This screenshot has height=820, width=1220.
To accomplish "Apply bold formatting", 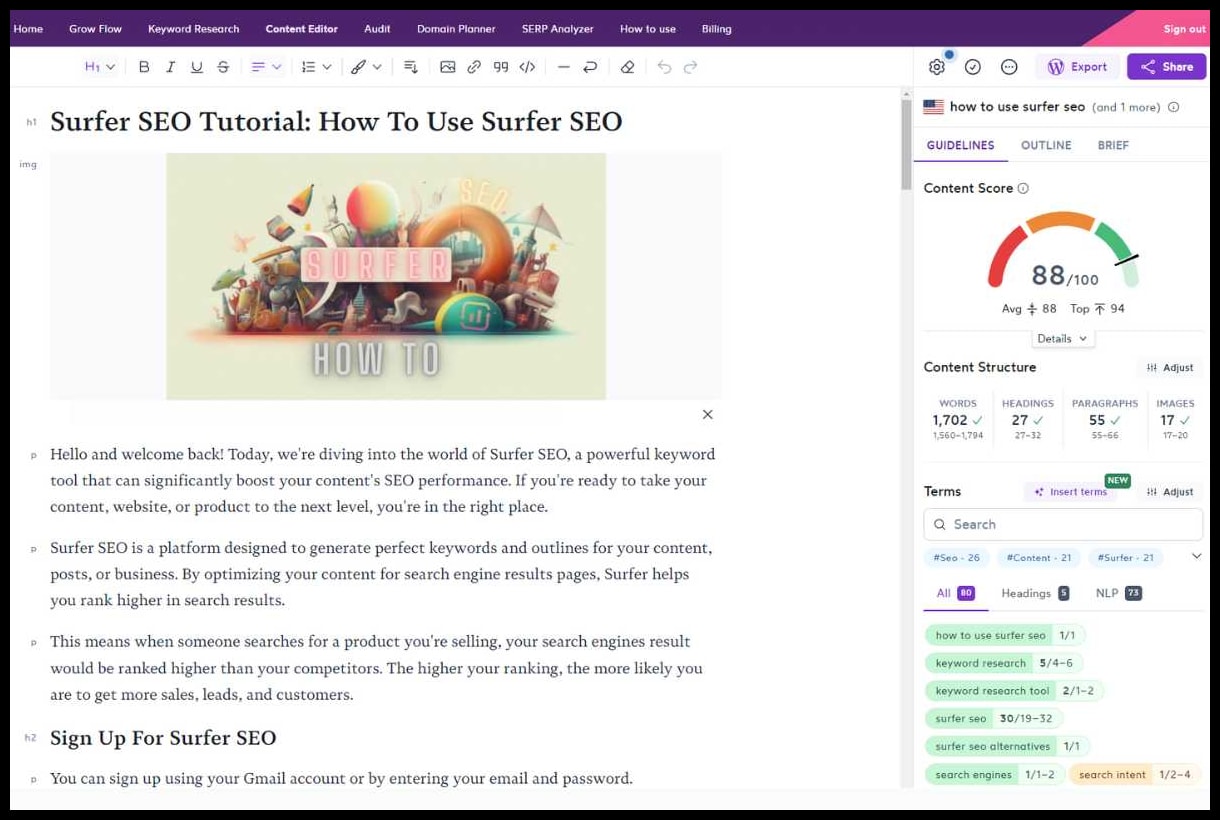I will 144,67.
